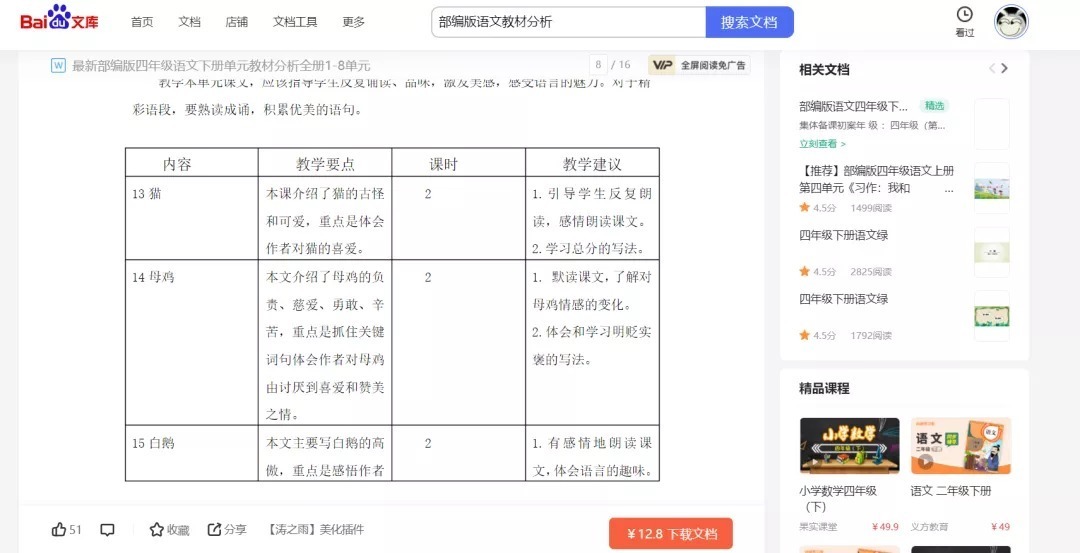The height and width of the screenshot is (553, 1080).
Task: Click the 分享 share icon
Action: pyautogui.click(x=214, y=530)
